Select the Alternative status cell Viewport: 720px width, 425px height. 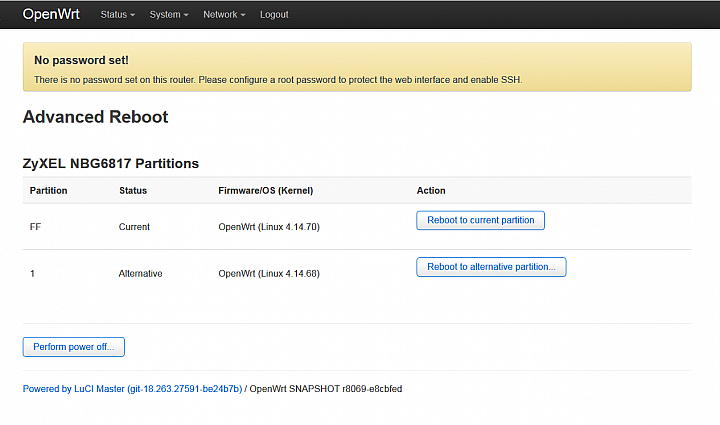[141, 274]
